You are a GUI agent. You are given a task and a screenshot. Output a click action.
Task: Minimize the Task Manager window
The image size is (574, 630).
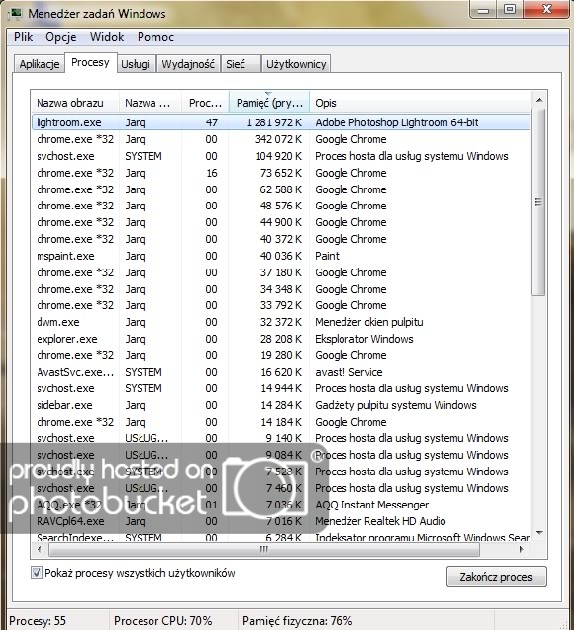pyautogui.click(x=483, y=10)
